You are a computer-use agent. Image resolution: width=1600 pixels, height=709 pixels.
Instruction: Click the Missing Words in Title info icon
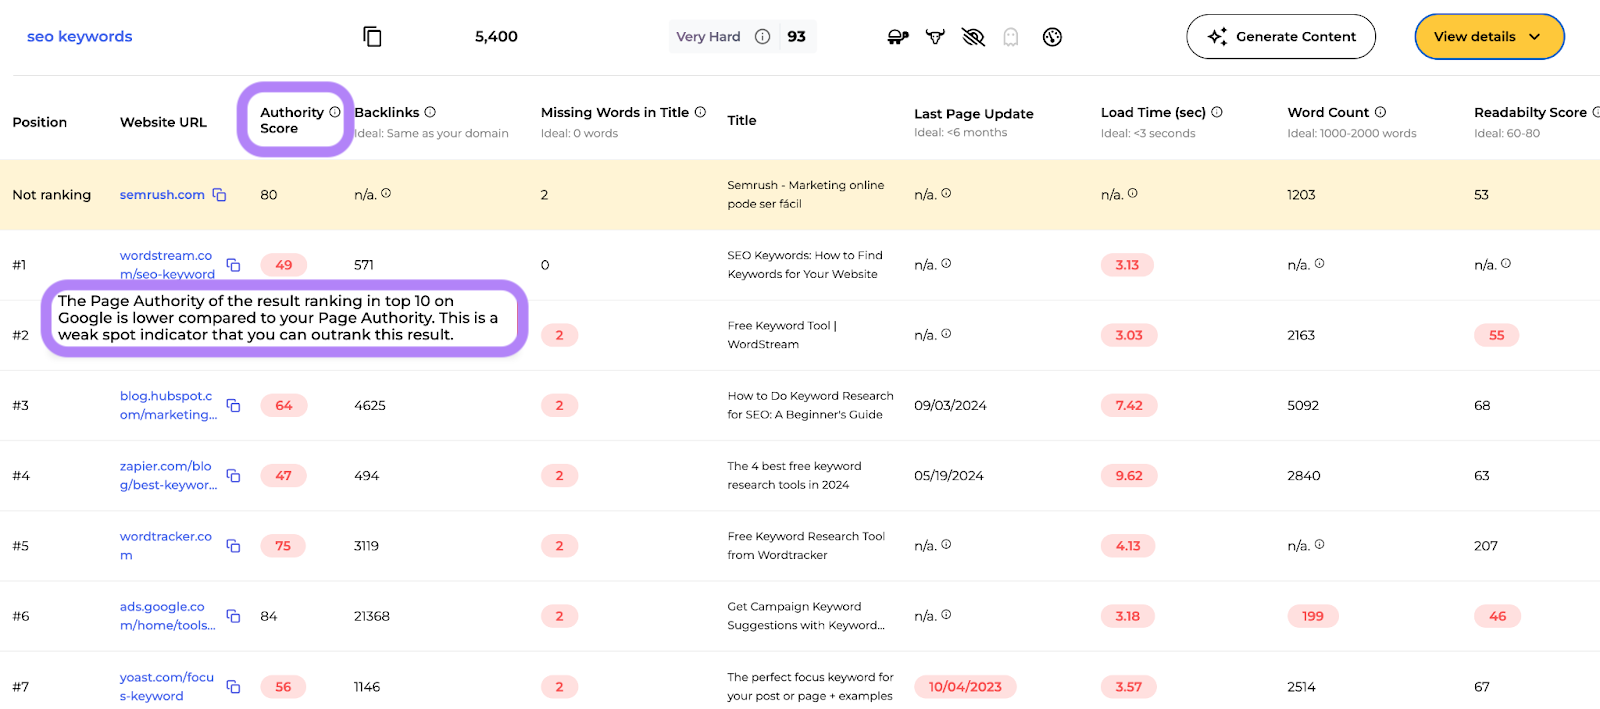[x=700, y=112]
